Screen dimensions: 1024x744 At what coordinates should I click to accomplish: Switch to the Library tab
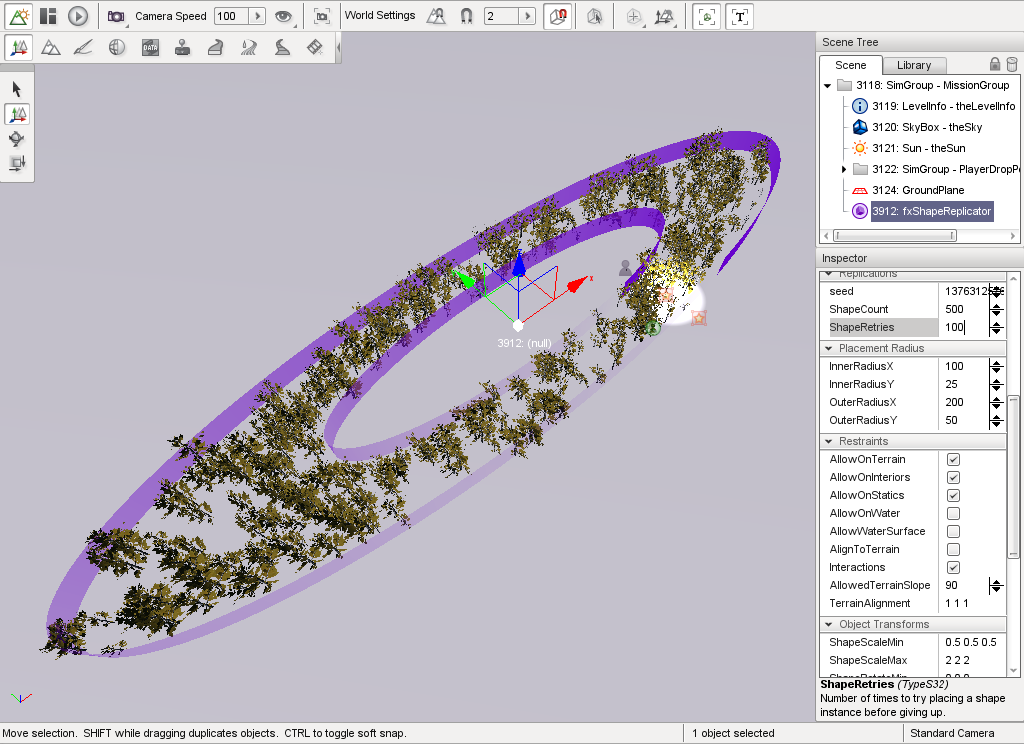[x=913, y=65]
